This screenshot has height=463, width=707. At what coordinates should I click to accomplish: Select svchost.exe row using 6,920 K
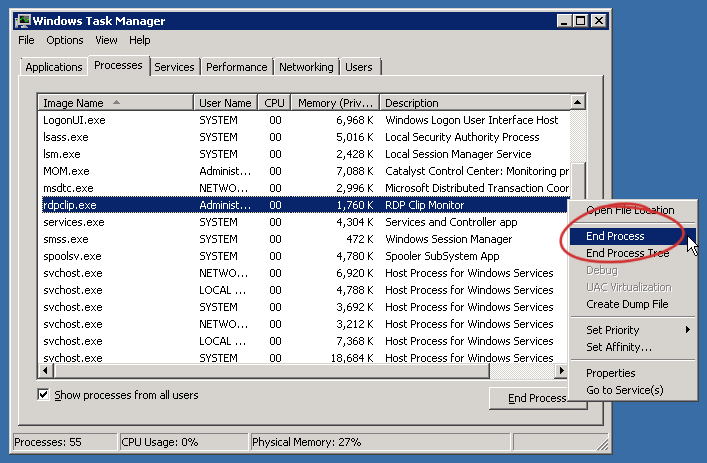[x=304, y=273]
